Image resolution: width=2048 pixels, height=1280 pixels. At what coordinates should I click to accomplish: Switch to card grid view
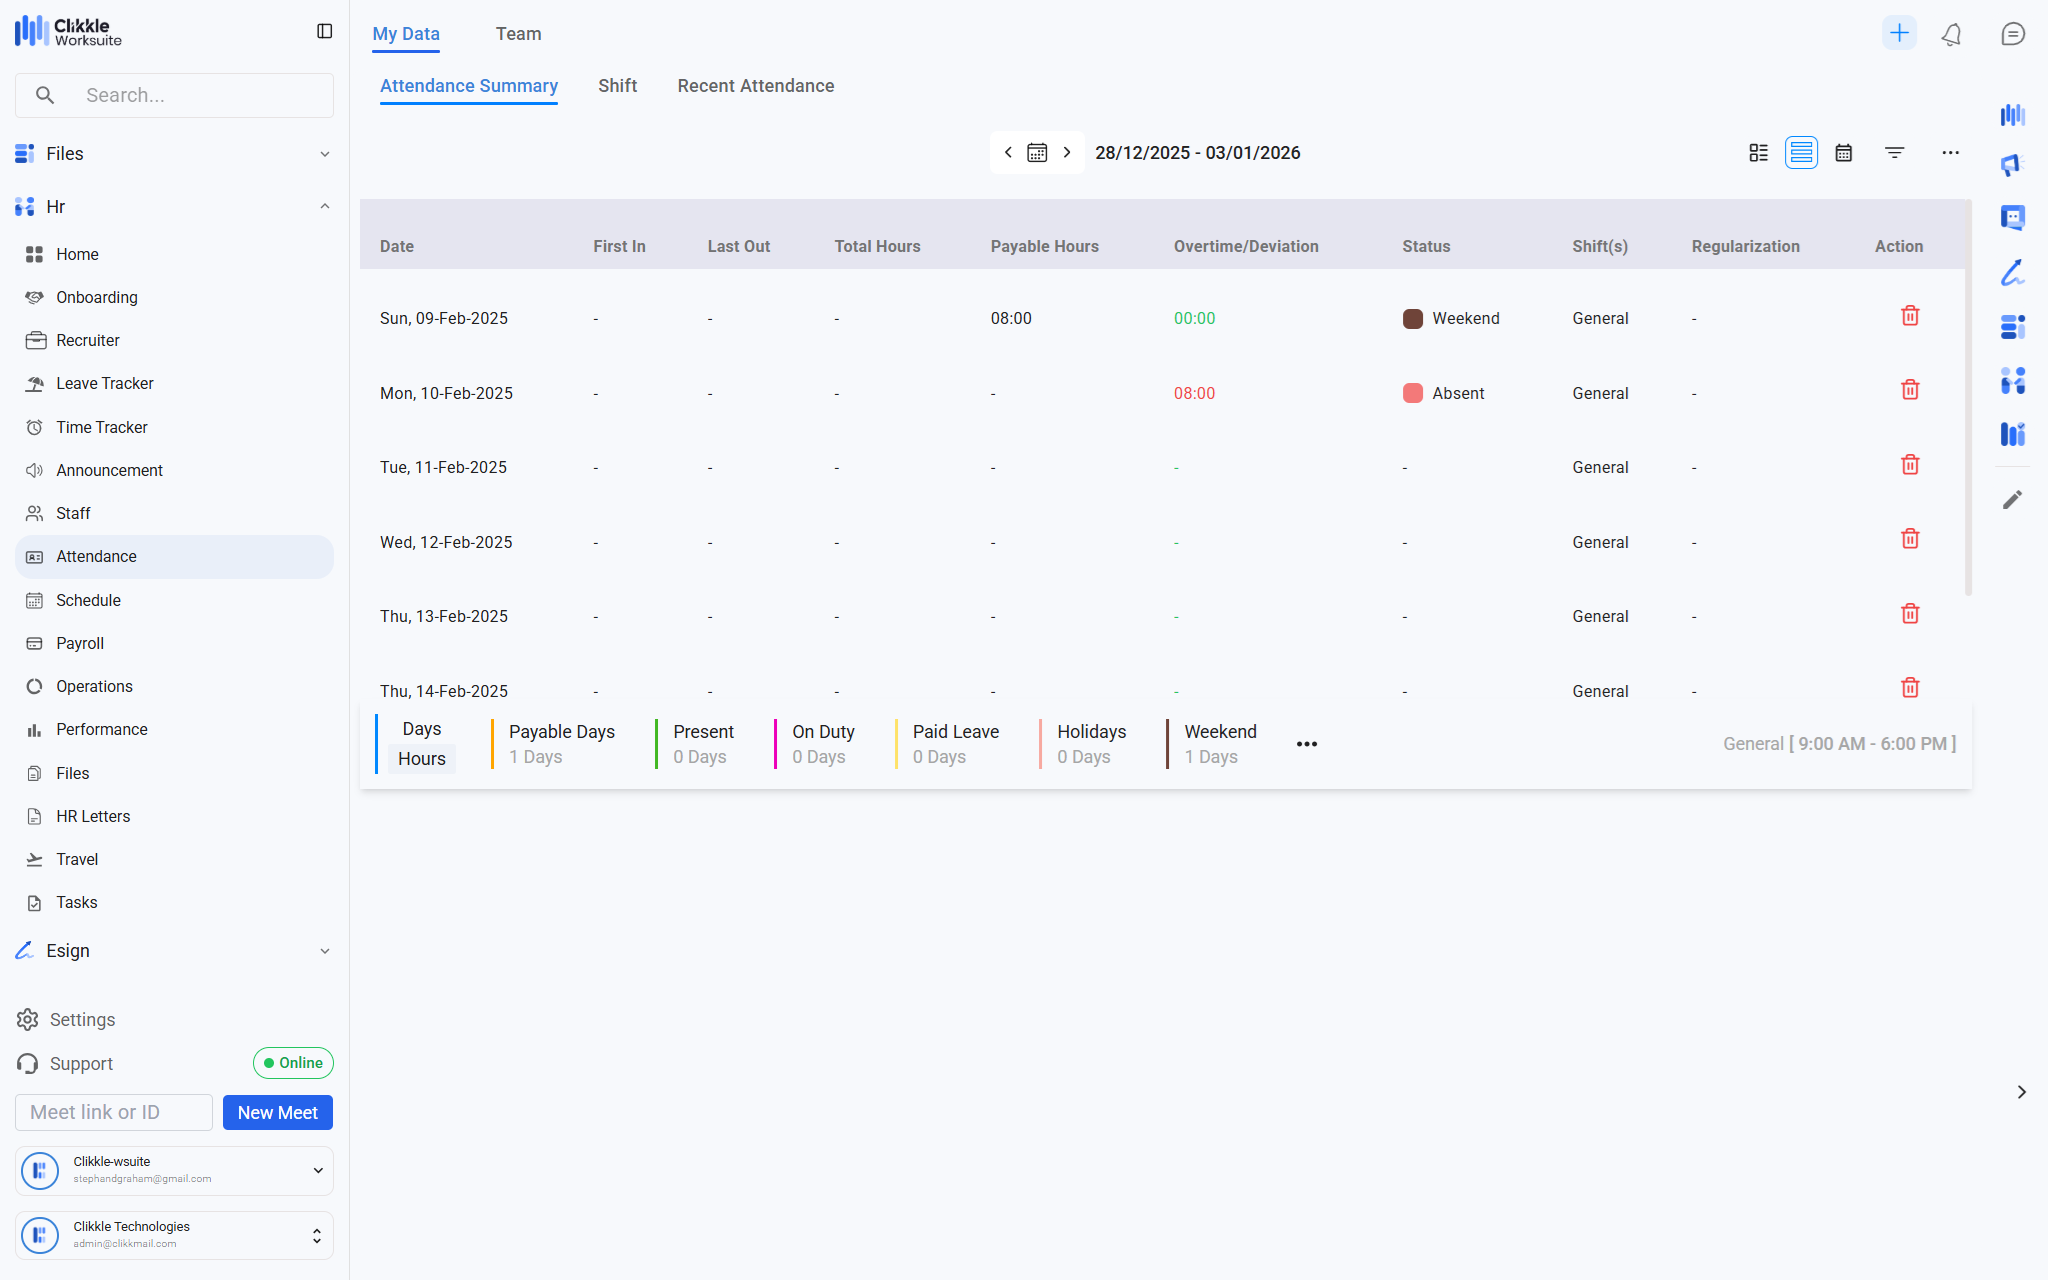tap(1758, 153)
